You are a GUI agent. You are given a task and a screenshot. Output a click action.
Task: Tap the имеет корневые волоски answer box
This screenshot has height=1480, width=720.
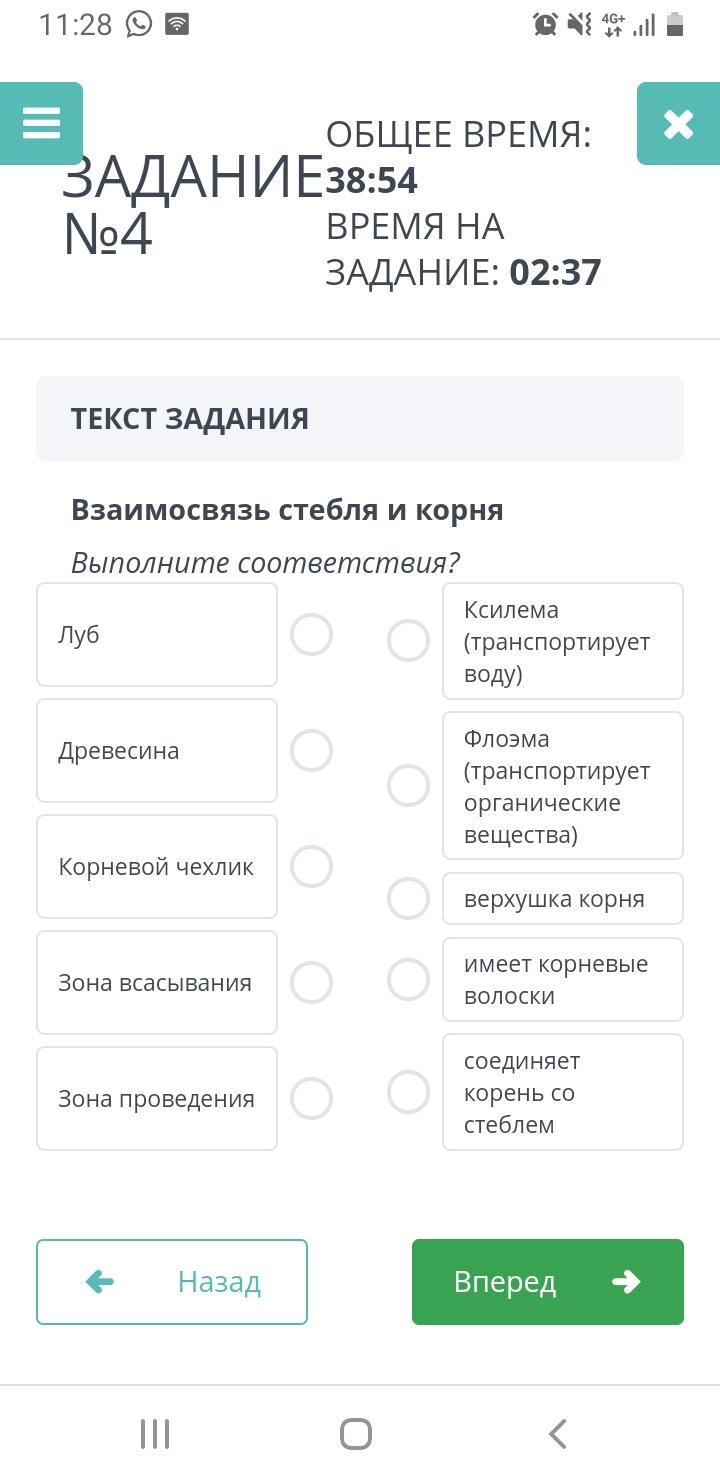click(562, 980)
